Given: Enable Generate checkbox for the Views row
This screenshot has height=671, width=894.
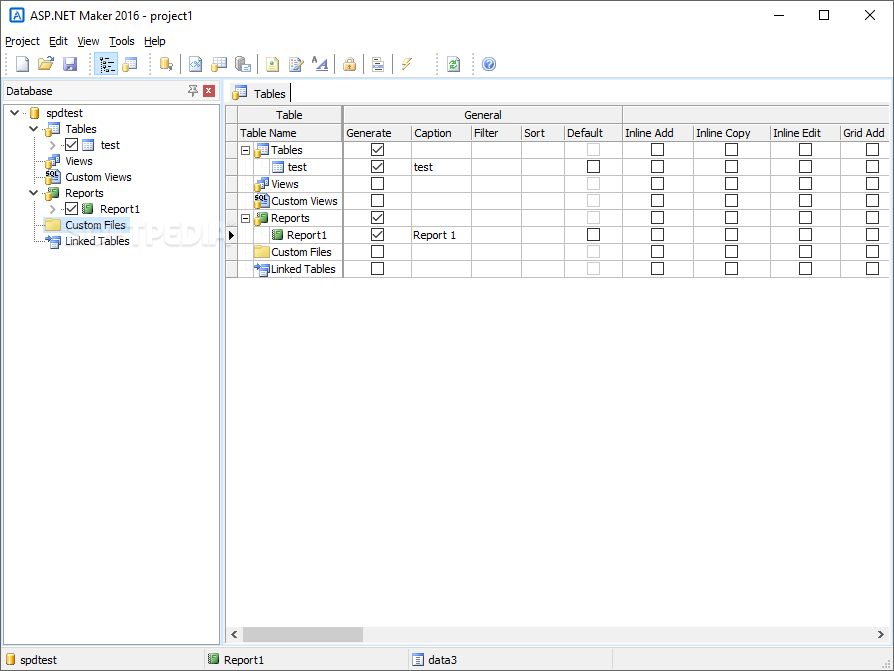Looking at the screenshot, I should pyautogui.click(x=377, y=184).
